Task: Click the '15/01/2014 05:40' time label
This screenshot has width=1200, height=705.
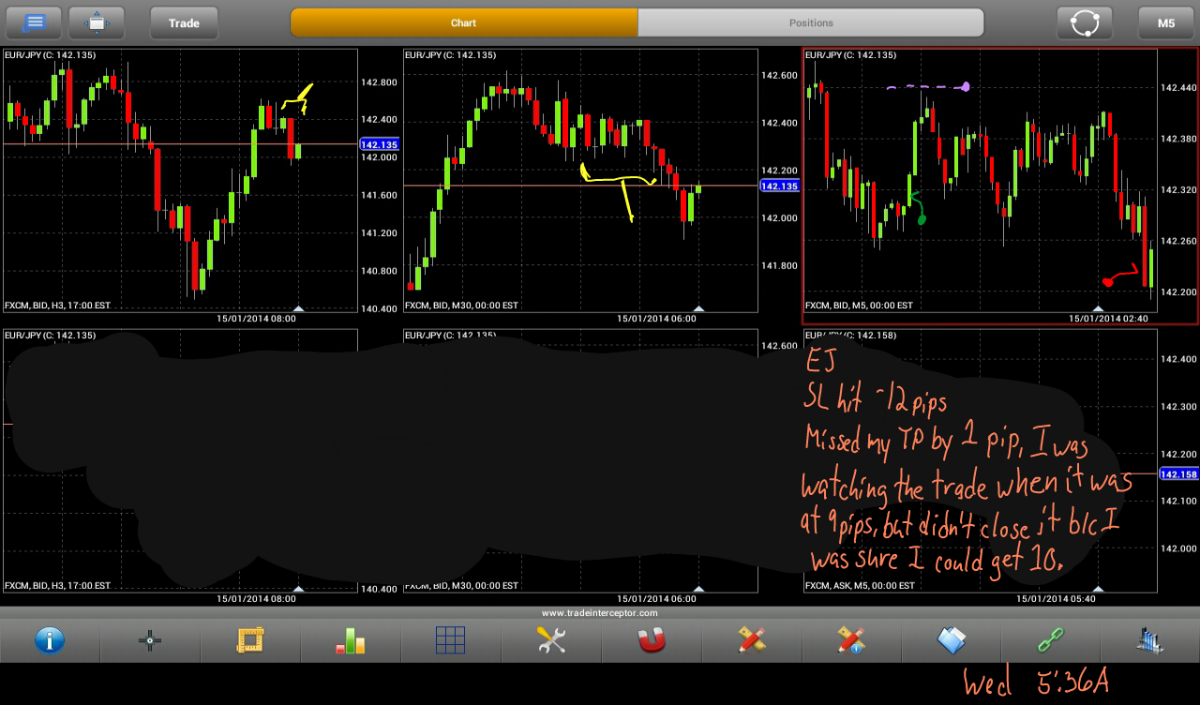Action: point(1054,598)
